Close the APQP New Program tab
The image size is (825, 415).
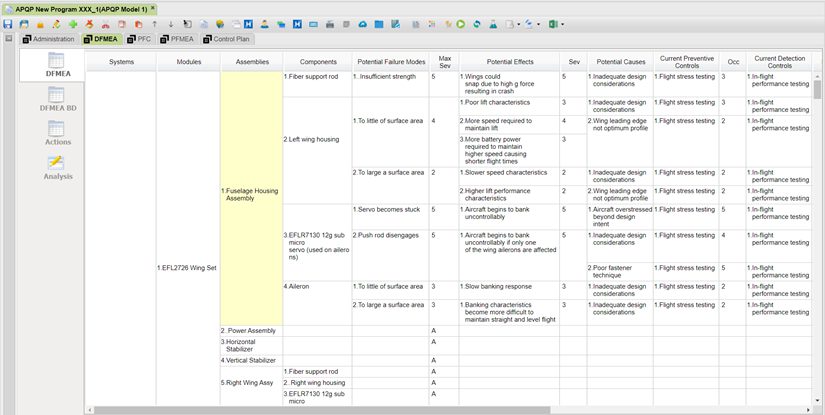(x=153, y=7)
